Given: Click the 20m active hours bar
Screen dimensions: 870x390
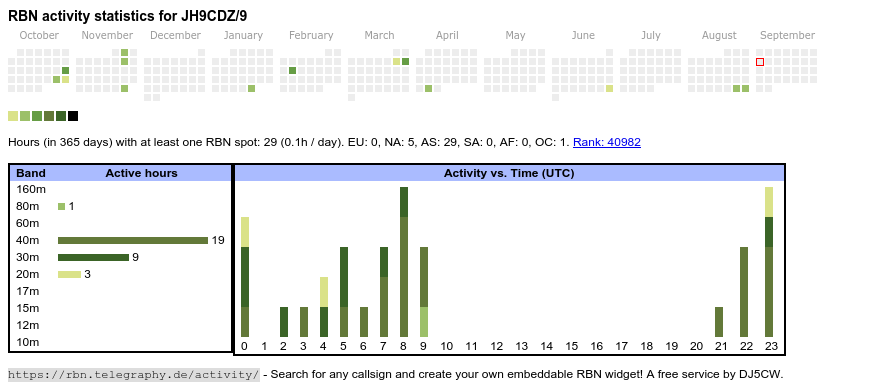Looking at the screenshot, I should click(x=70, y=274).
